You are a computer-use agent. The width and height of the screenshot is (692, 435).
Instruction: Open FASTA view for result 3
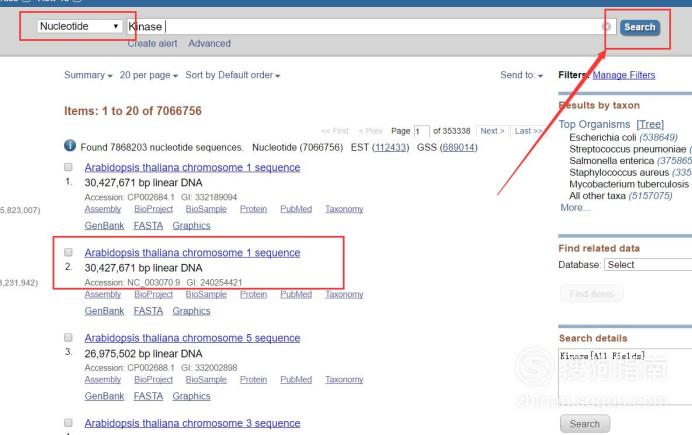click(x=148, y=396)
